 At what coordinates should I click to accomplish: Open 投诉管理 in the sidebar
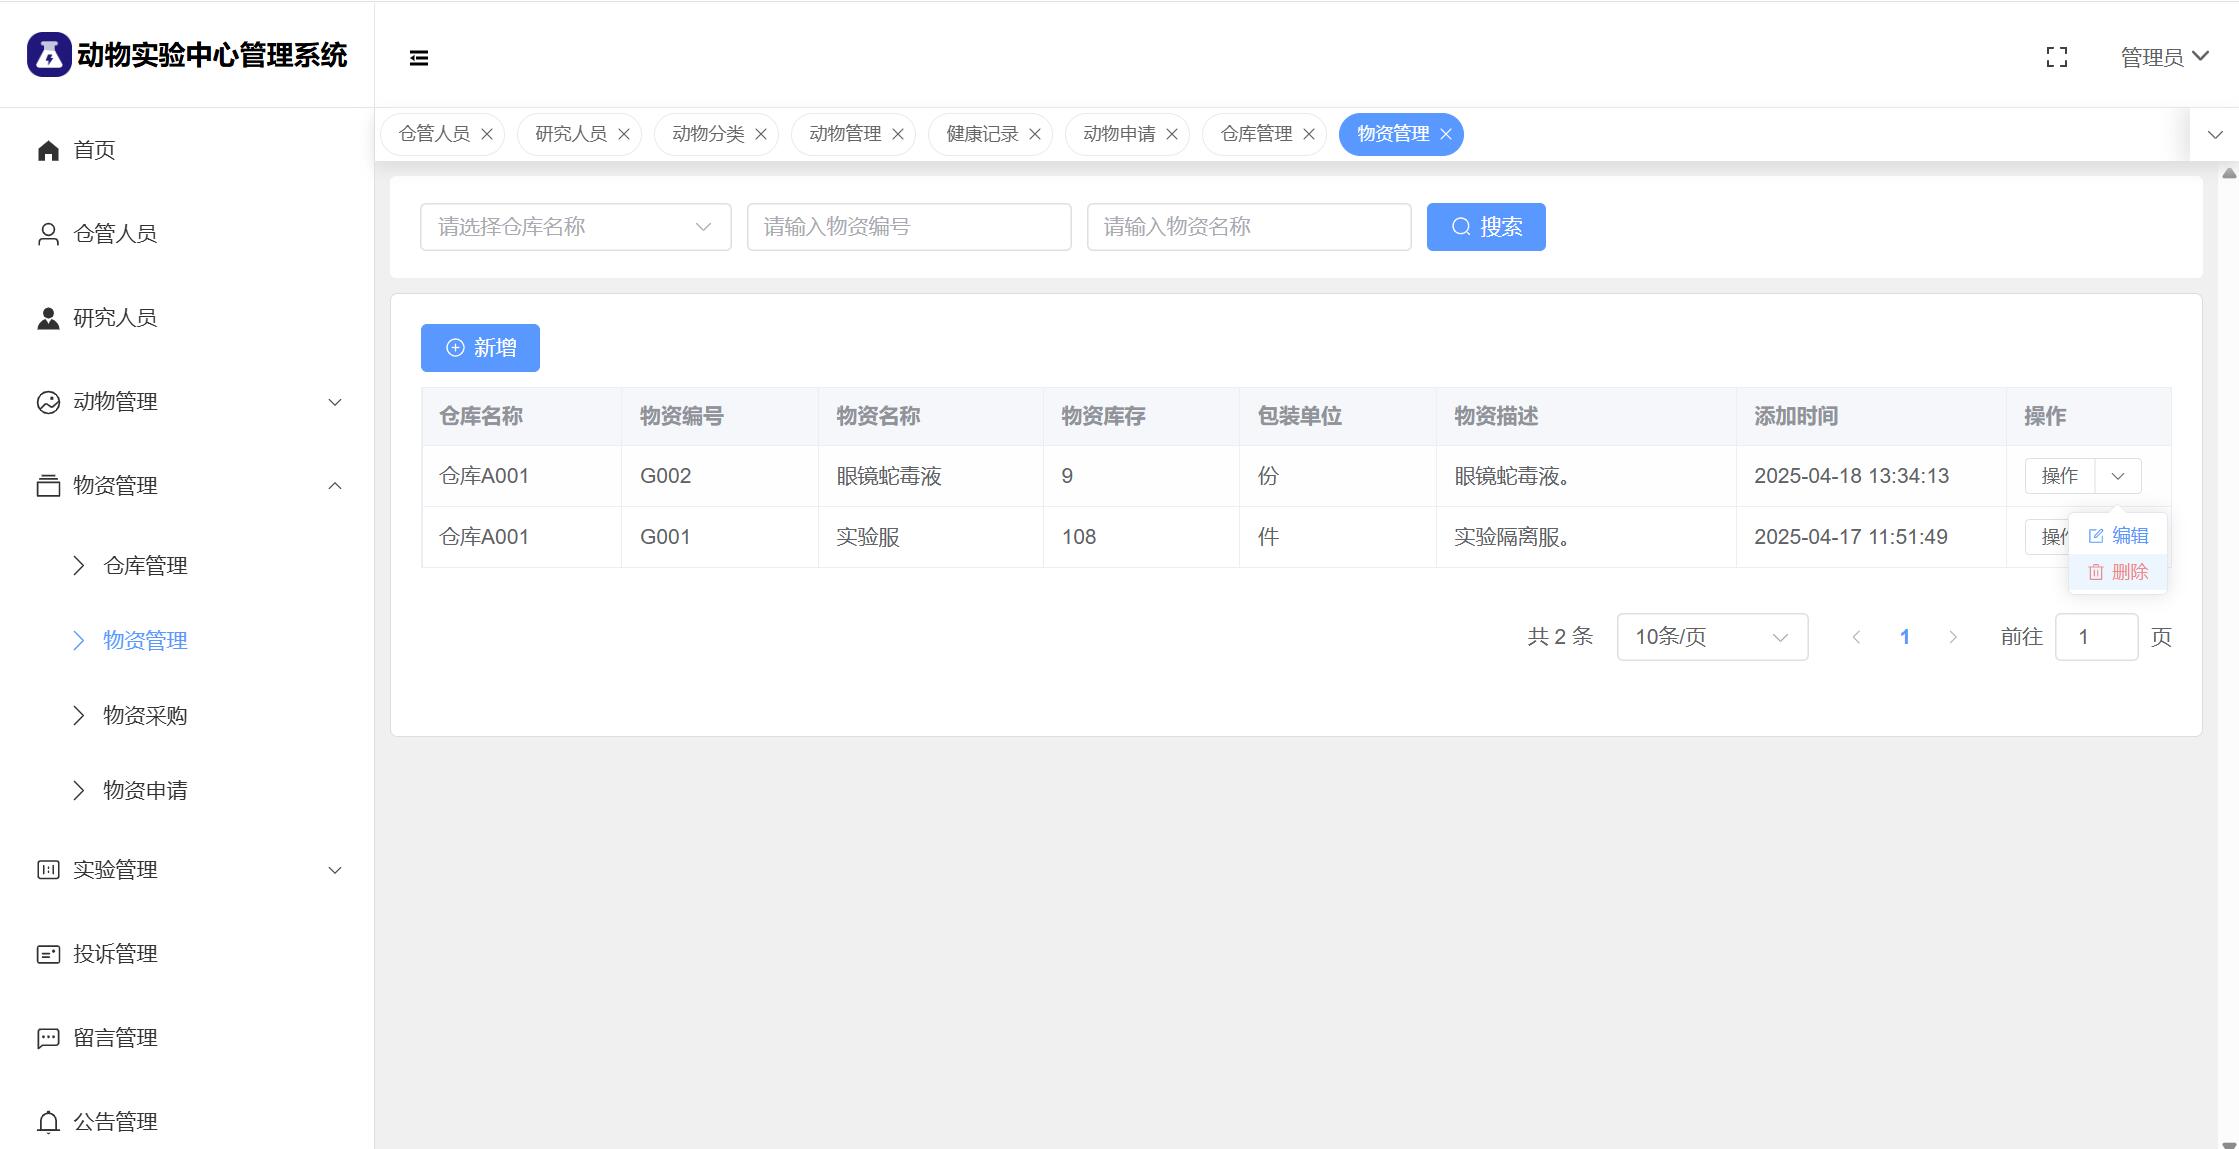pos(115,954)
